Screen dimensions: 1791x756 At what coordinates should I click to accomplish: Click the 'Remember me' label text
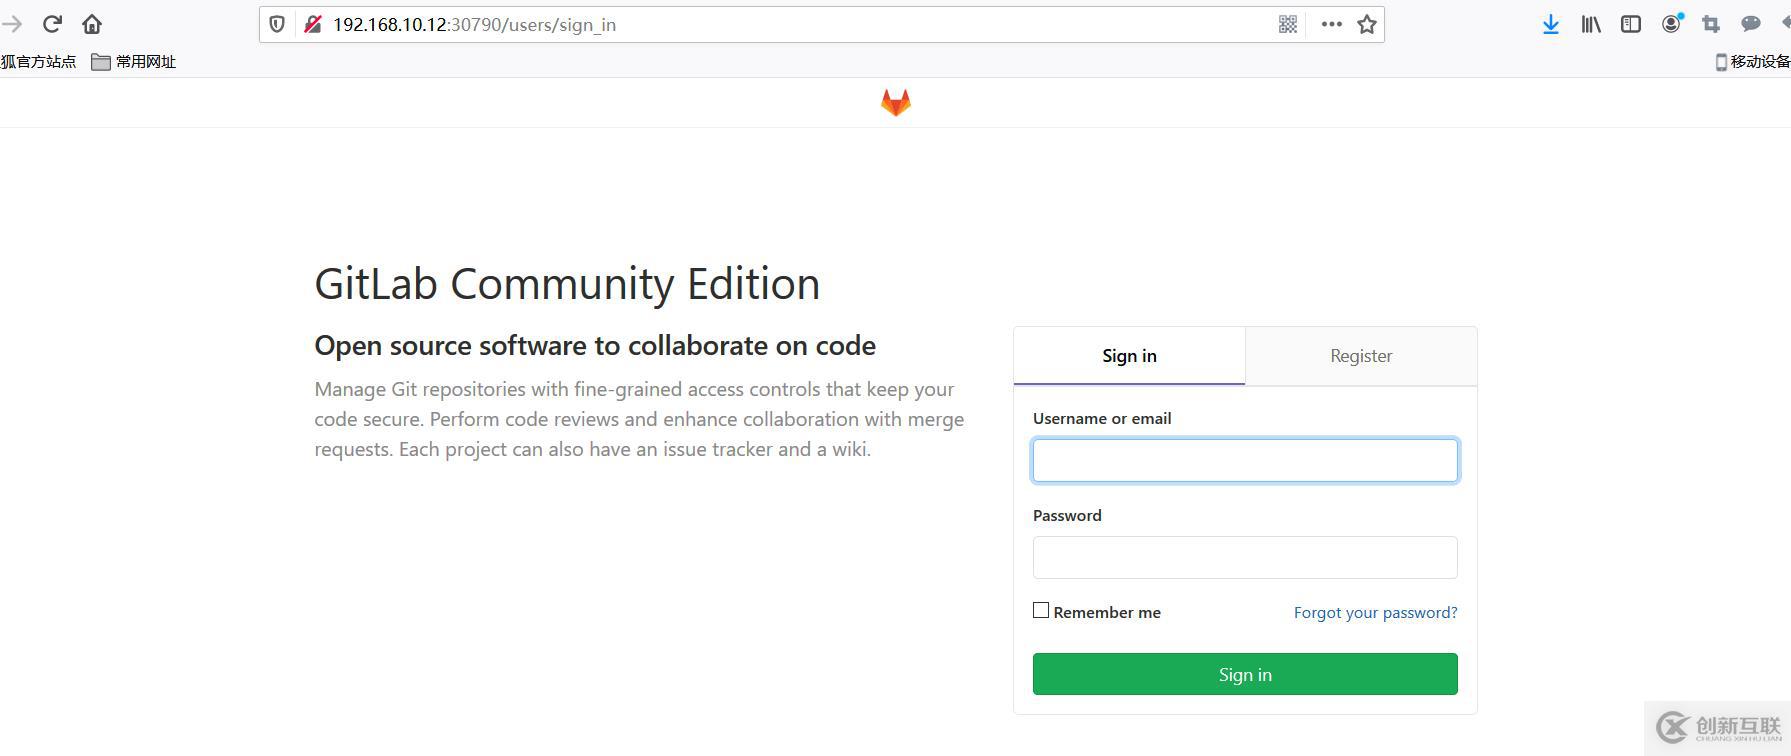1107,612
